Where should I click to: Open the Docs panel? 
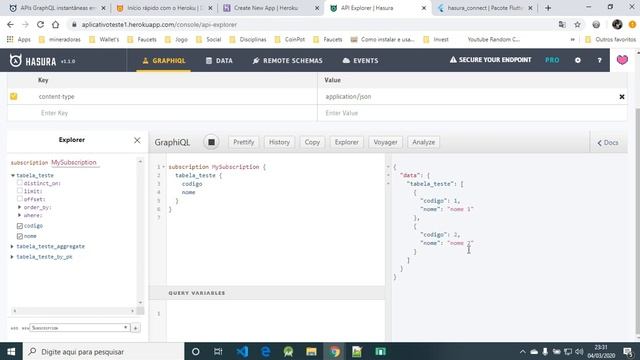point(608,142)
